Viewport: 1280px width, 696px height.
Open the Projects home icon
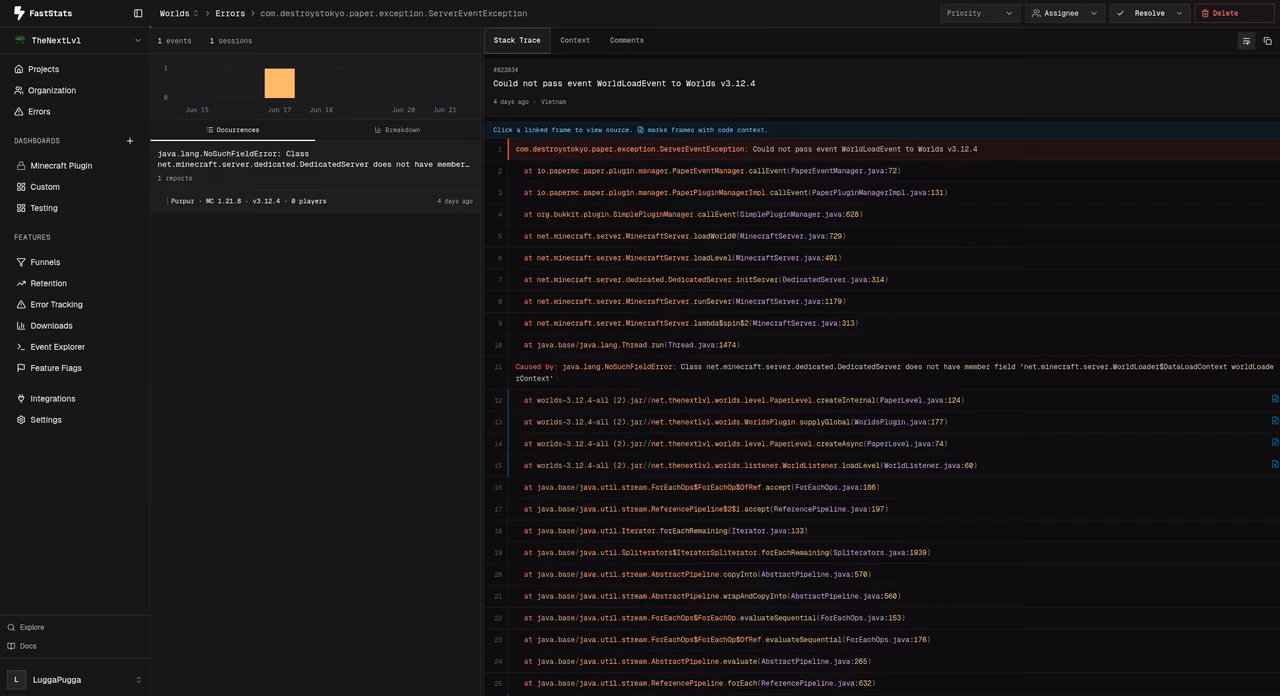point(19,69)
